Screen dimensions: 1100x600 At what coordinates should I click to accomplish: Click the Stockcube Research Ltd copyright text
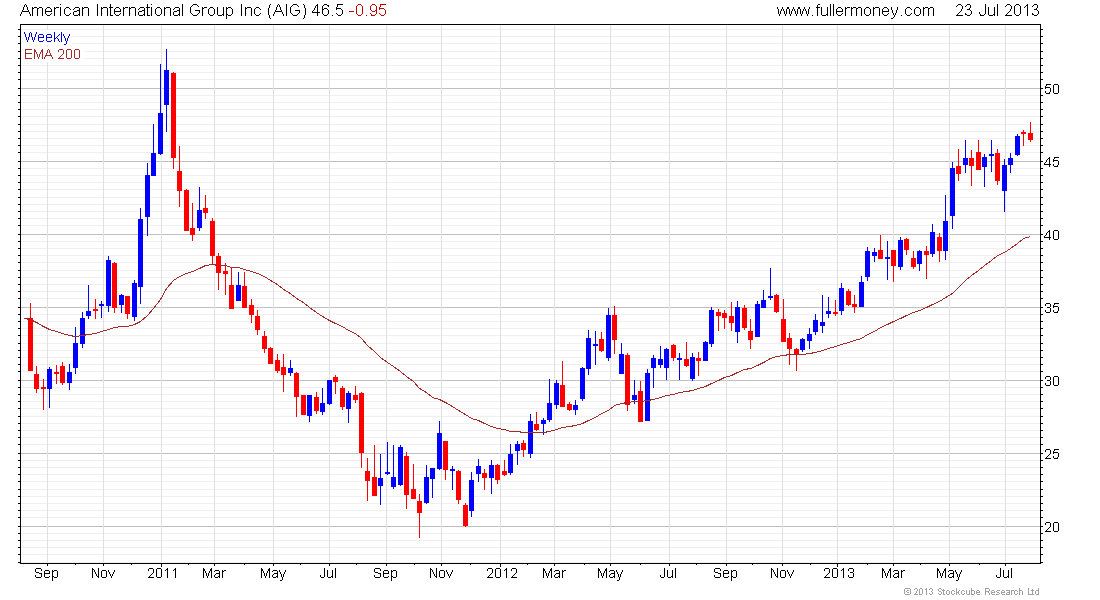pyautogui.click(x=972, y=592)
